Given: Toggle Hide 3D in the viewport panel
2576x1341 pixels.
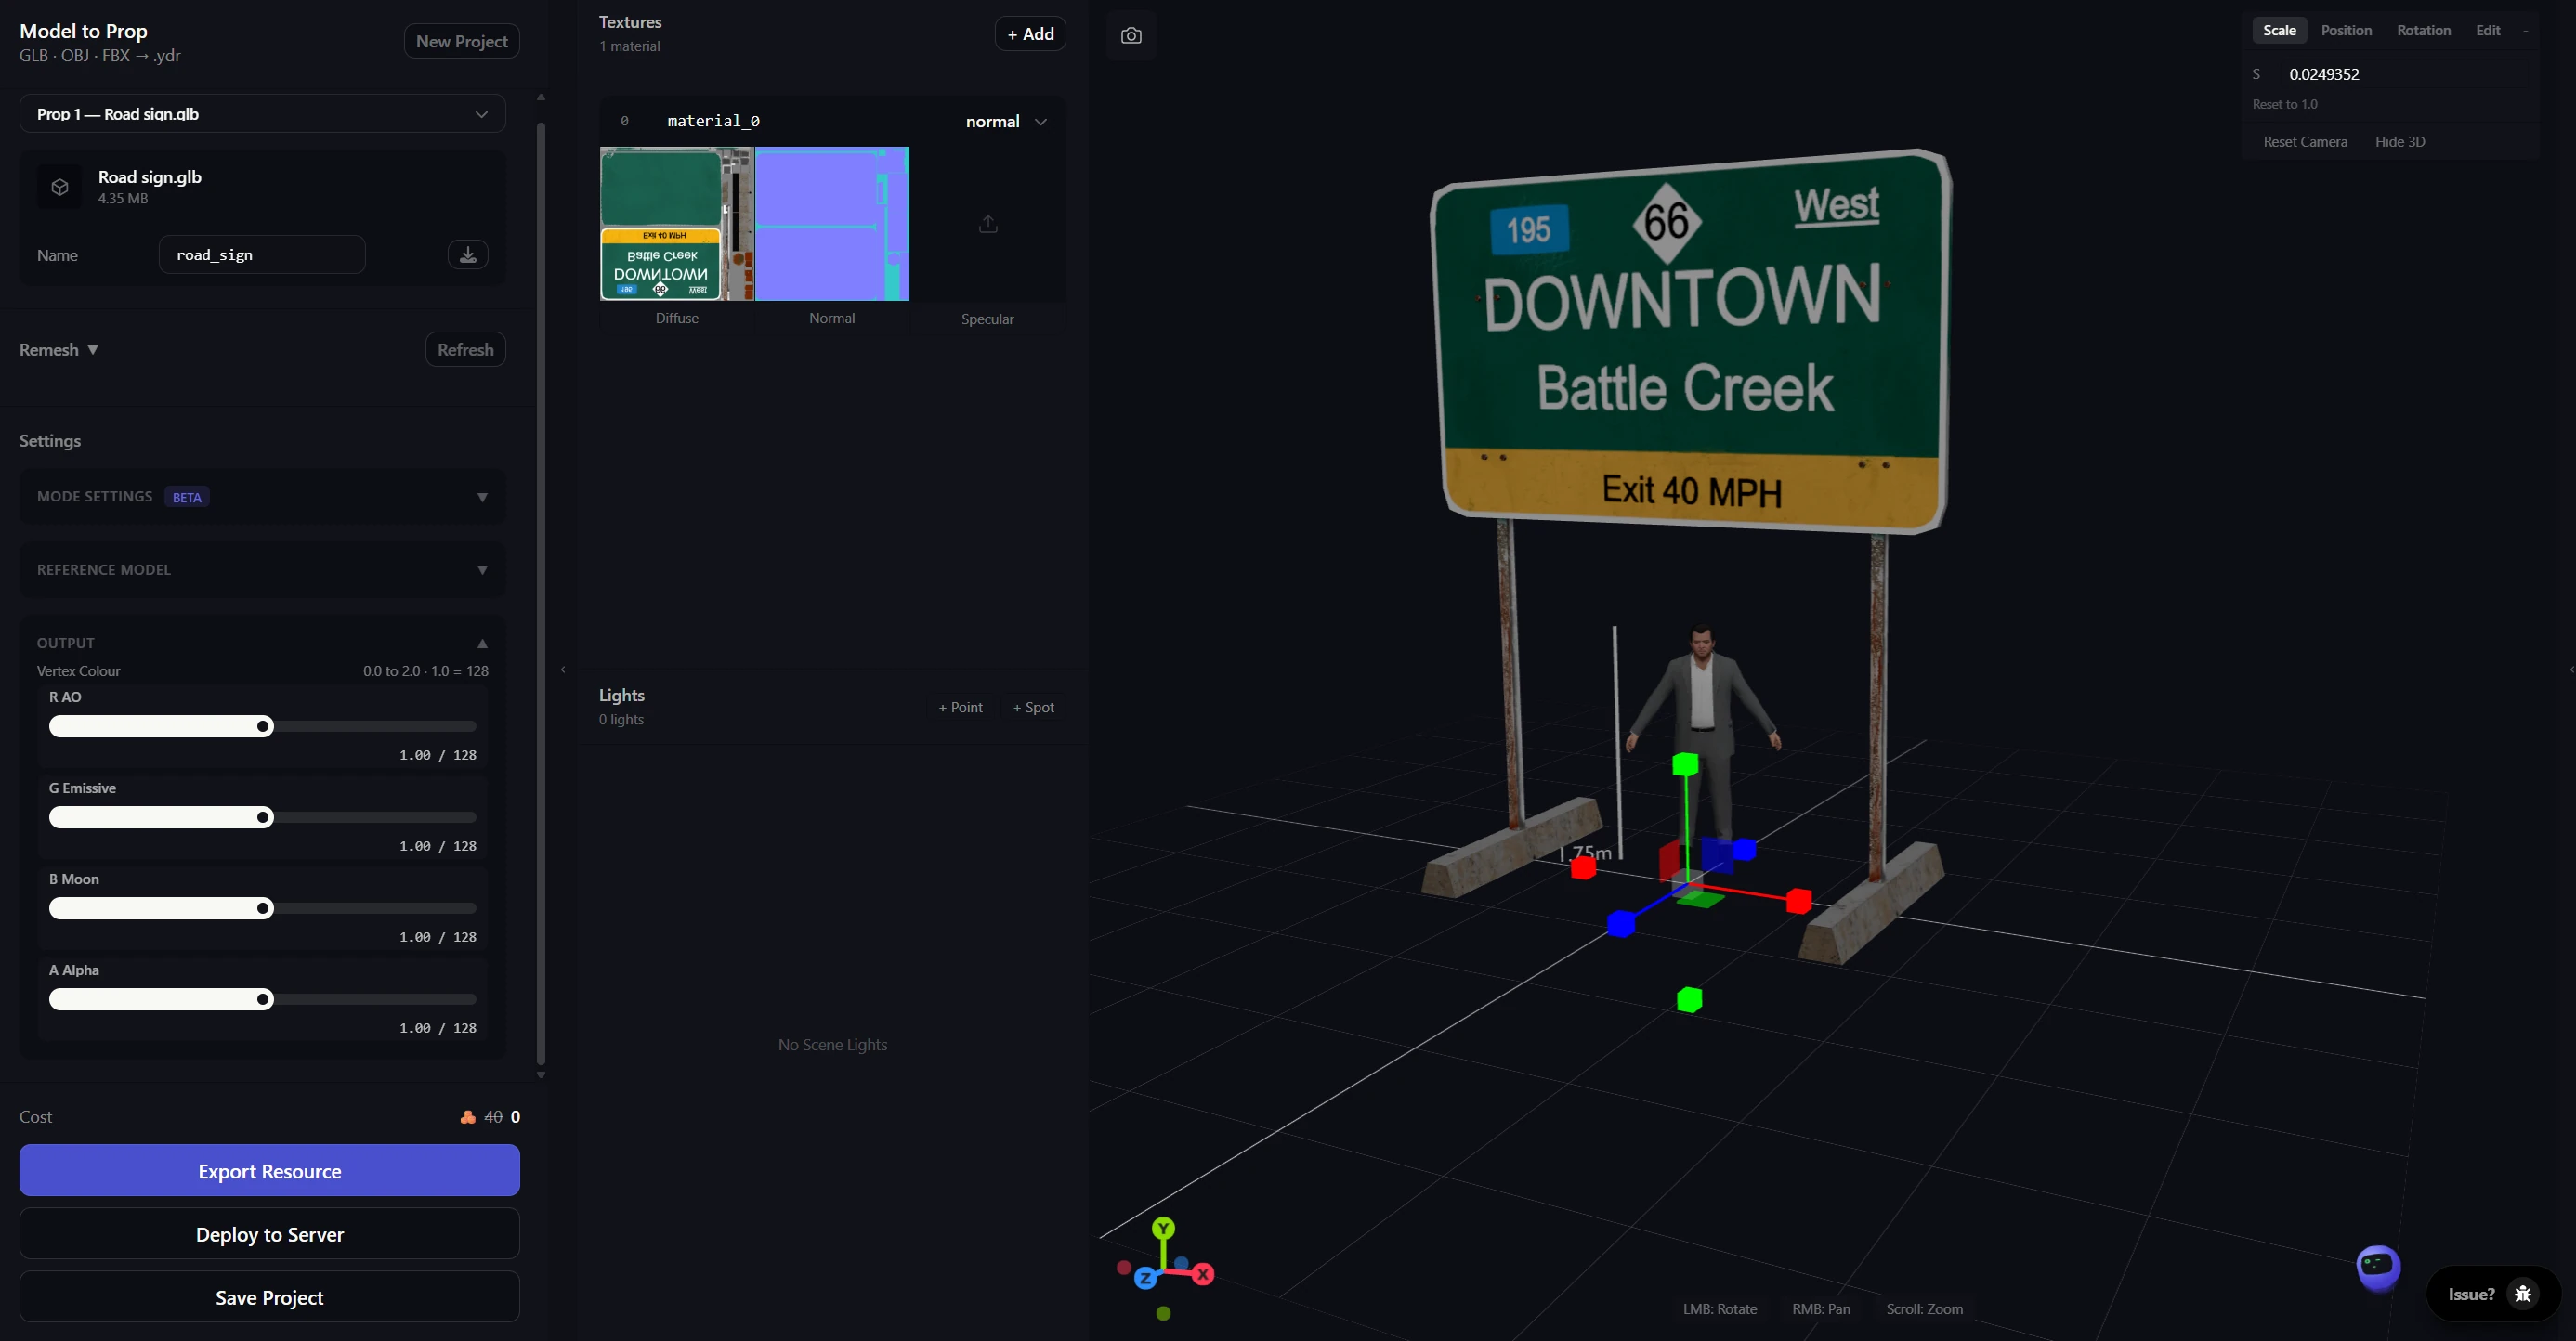Looking at the screenshot, I should pyautogui.click(x=2399, y=142).
